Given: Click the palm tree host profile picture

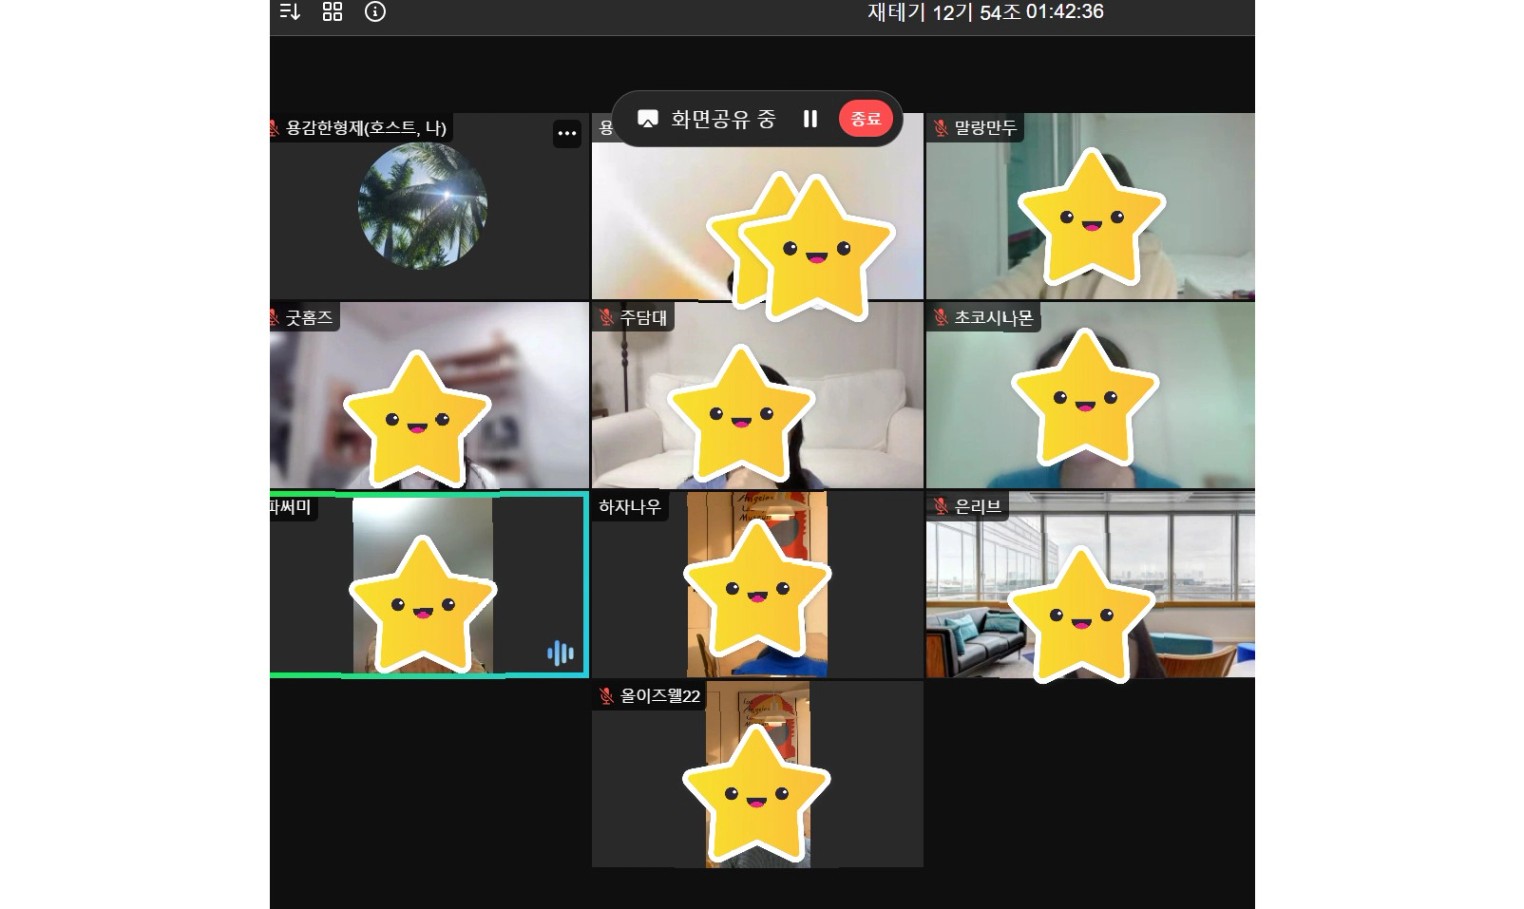Looking at the screenshot, I should 423,206.
